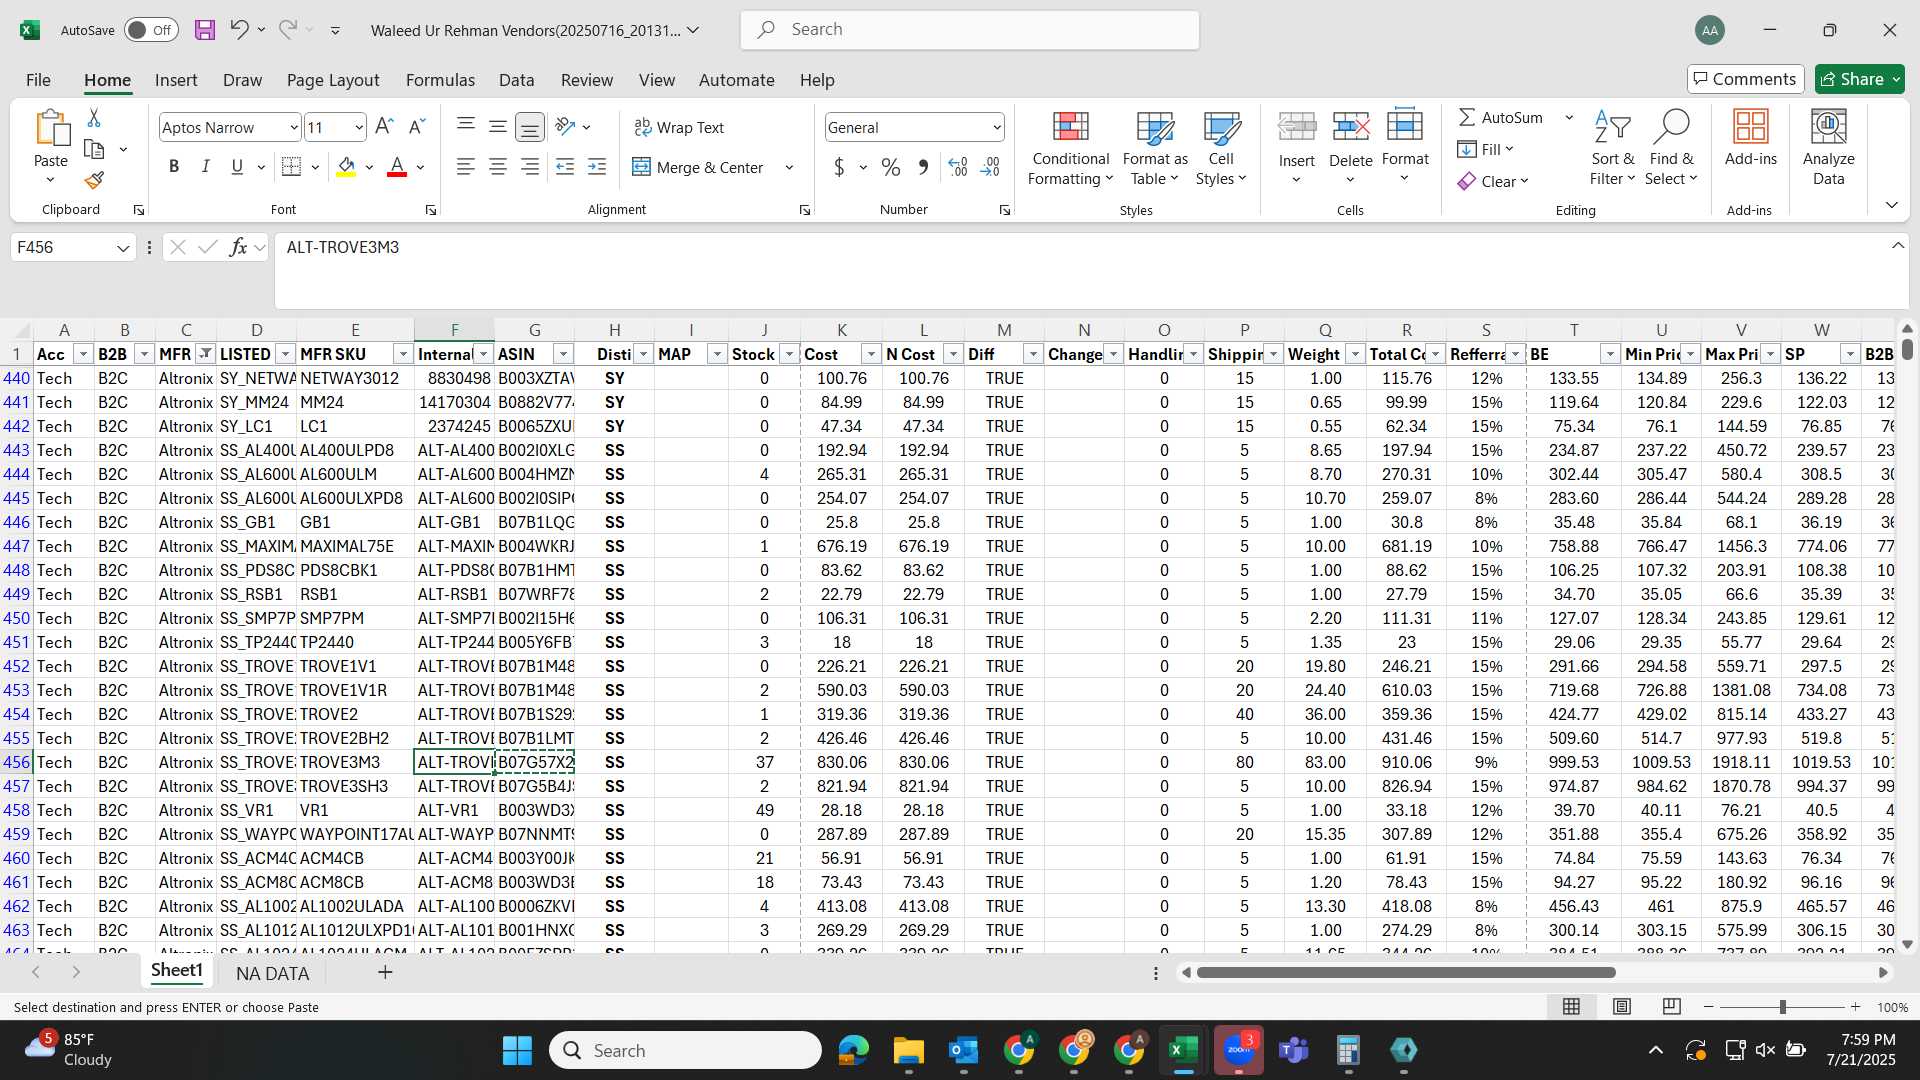Open Add-ins button
Image resolution: width=1920 pixels, height=1080 pixels.
[1751, 138]
